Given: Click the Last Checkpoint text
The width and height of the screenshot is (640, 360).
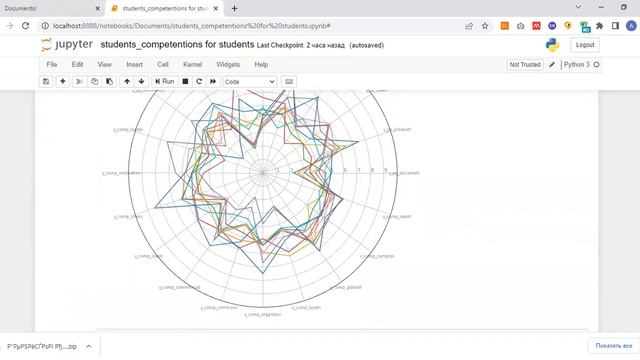Looking at the screenshot, I should click(x=300, y=45).
